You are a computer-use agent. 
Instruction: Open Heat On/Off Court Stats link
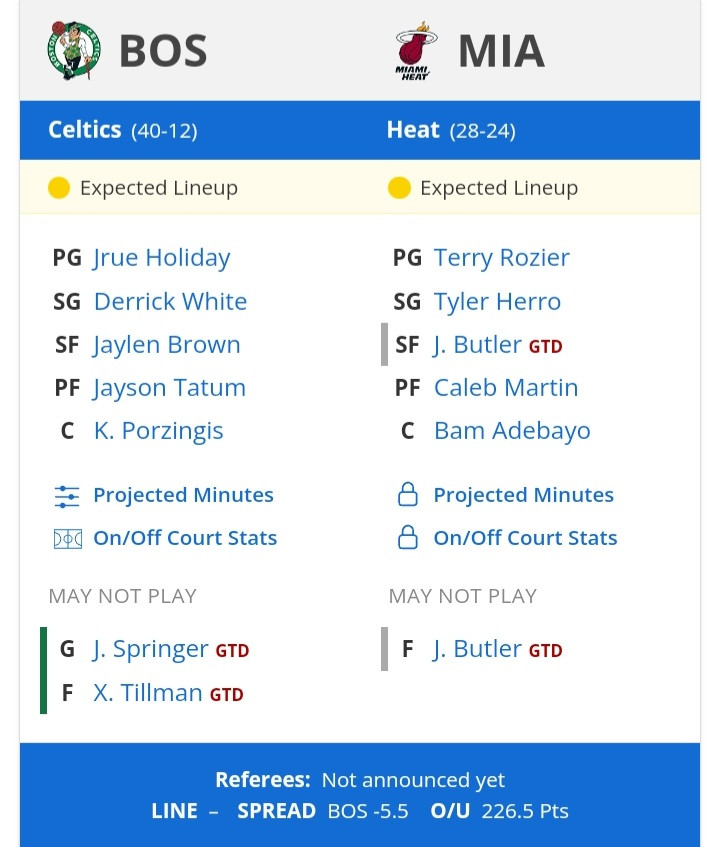tap(525, 538)
